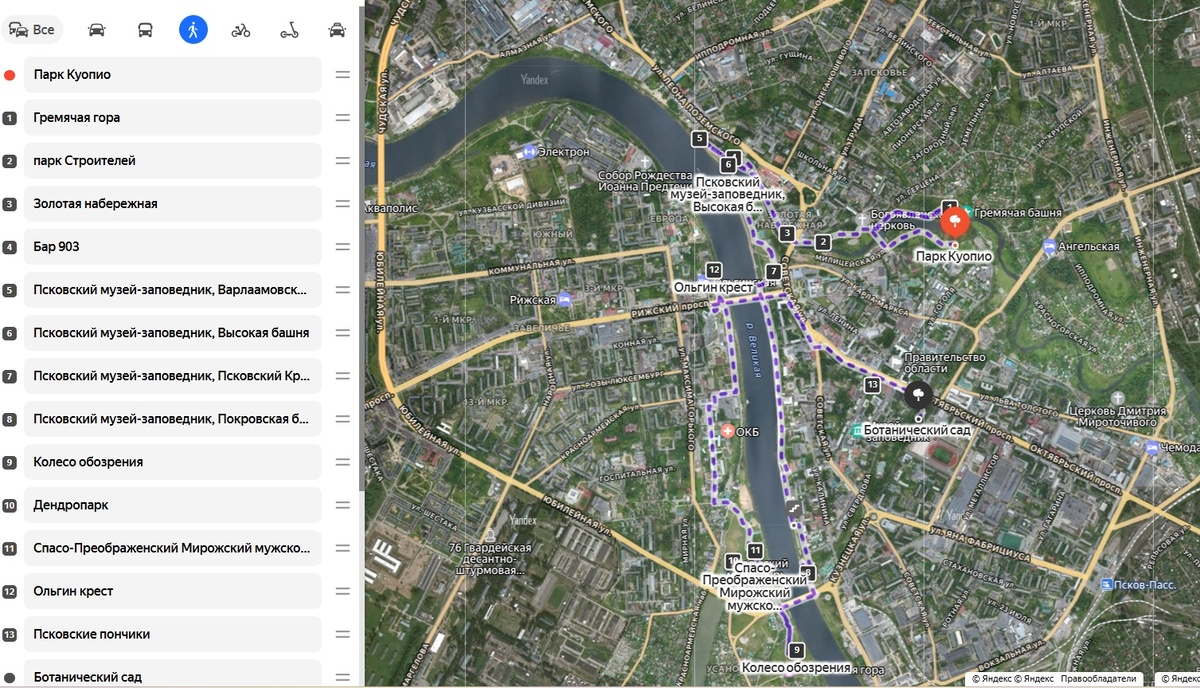Screen dimensions: 1200x688
Task: Switch to public transport bus mode
Action: click(145, 30)
